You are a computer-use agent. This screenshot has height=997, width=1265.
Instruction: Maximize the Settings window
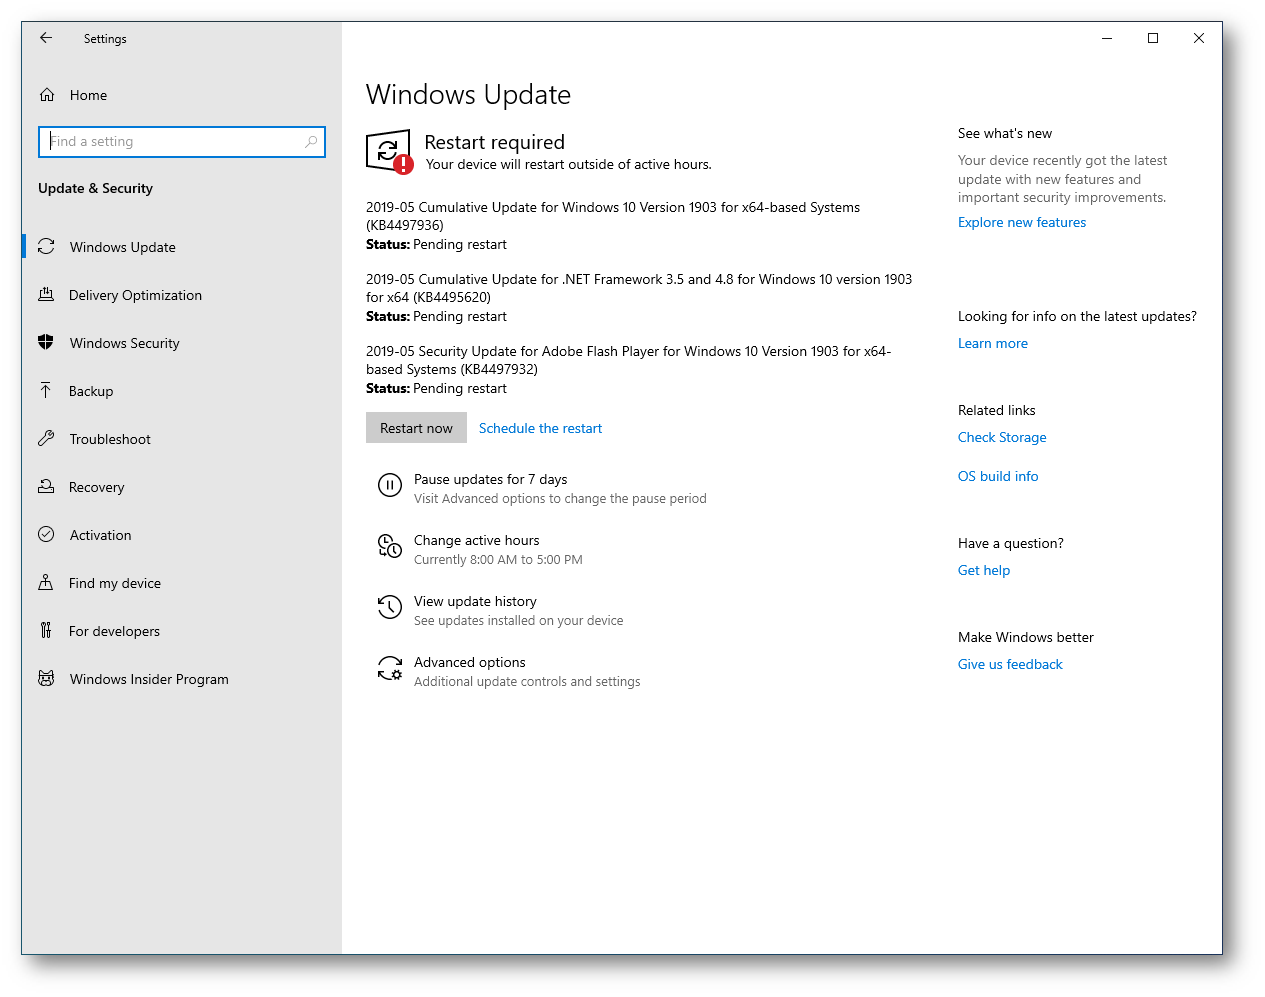point(1153,38)
